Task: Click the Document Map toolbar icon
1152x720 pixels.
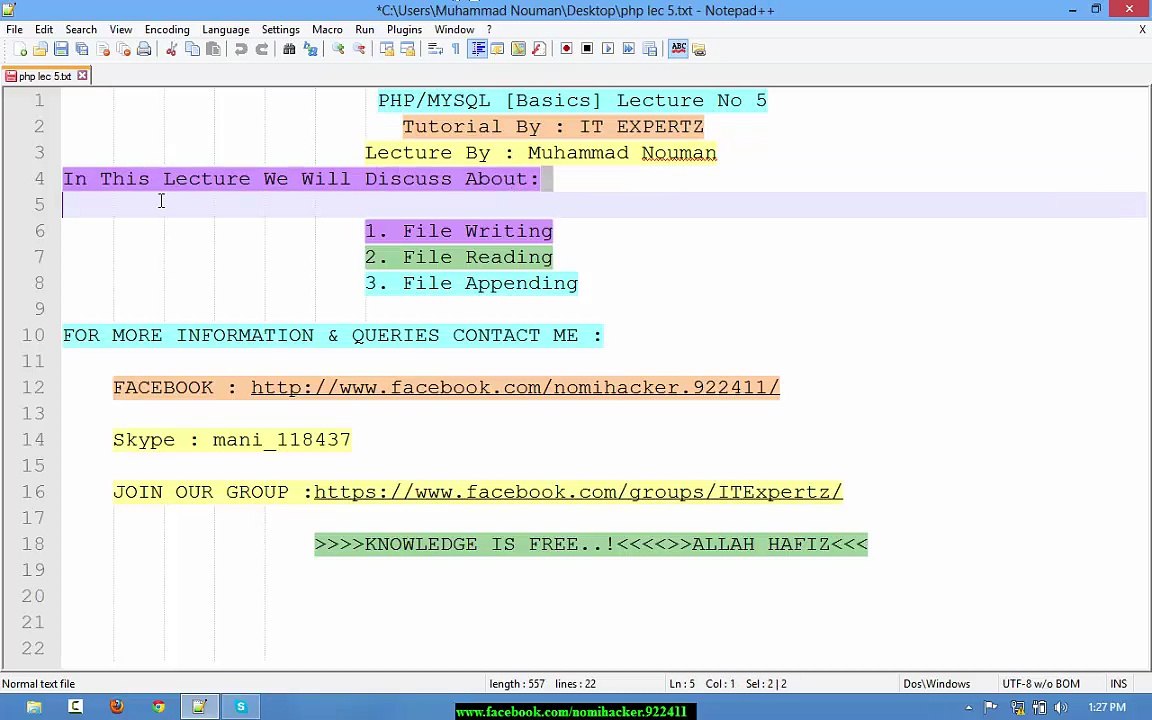Action: (x=519, y=49)
